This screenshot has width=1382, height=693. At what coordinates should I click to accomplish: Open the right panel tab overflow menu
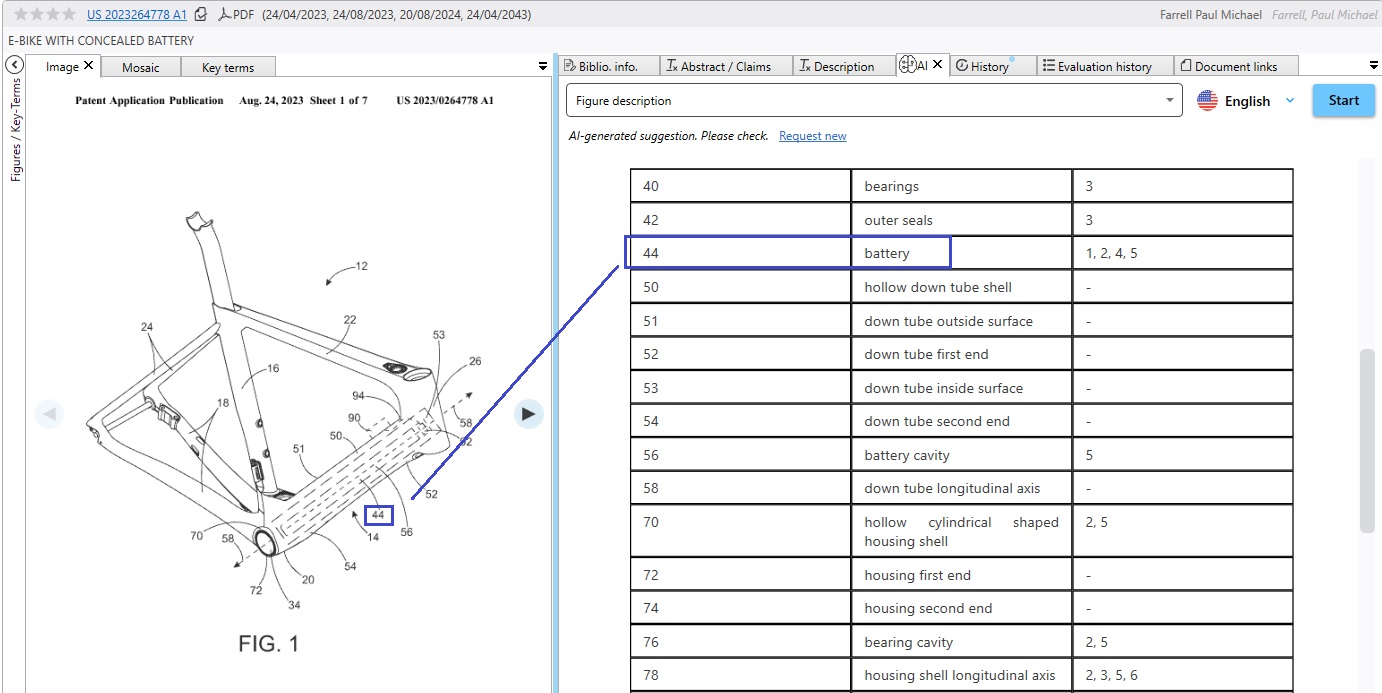(x=1373, y=66)
